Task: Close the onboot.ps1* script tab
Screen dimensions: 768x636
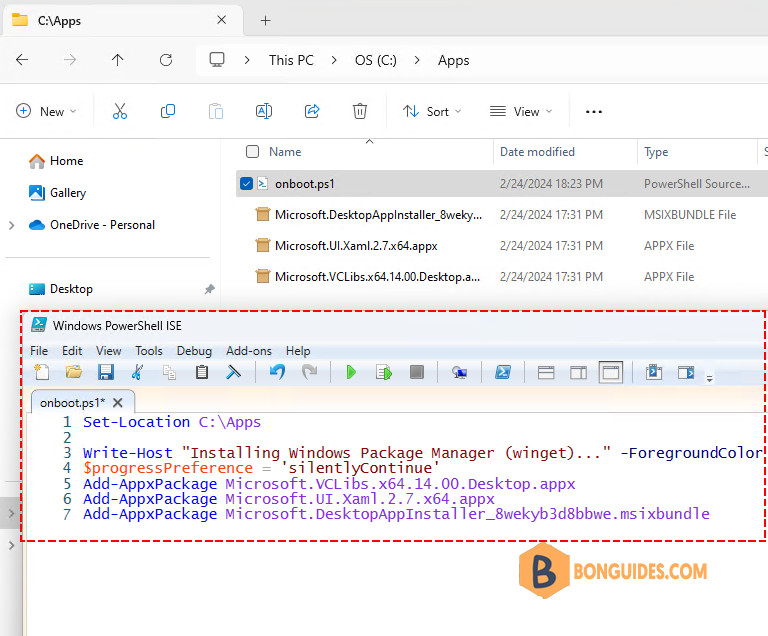Action: point(118,403)
